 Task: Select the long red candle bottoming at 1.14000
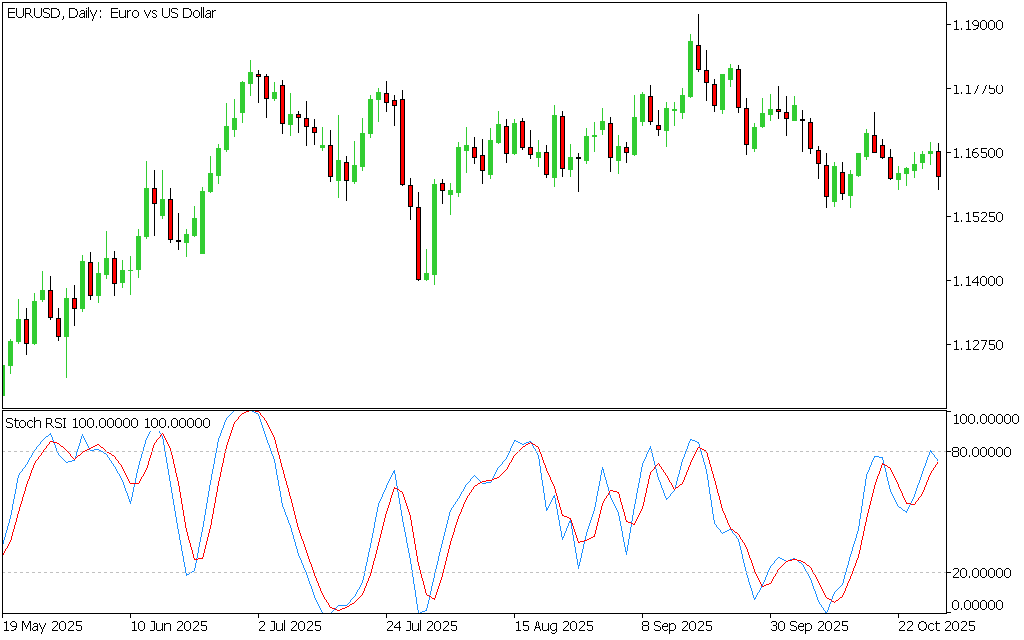point(418,242)
